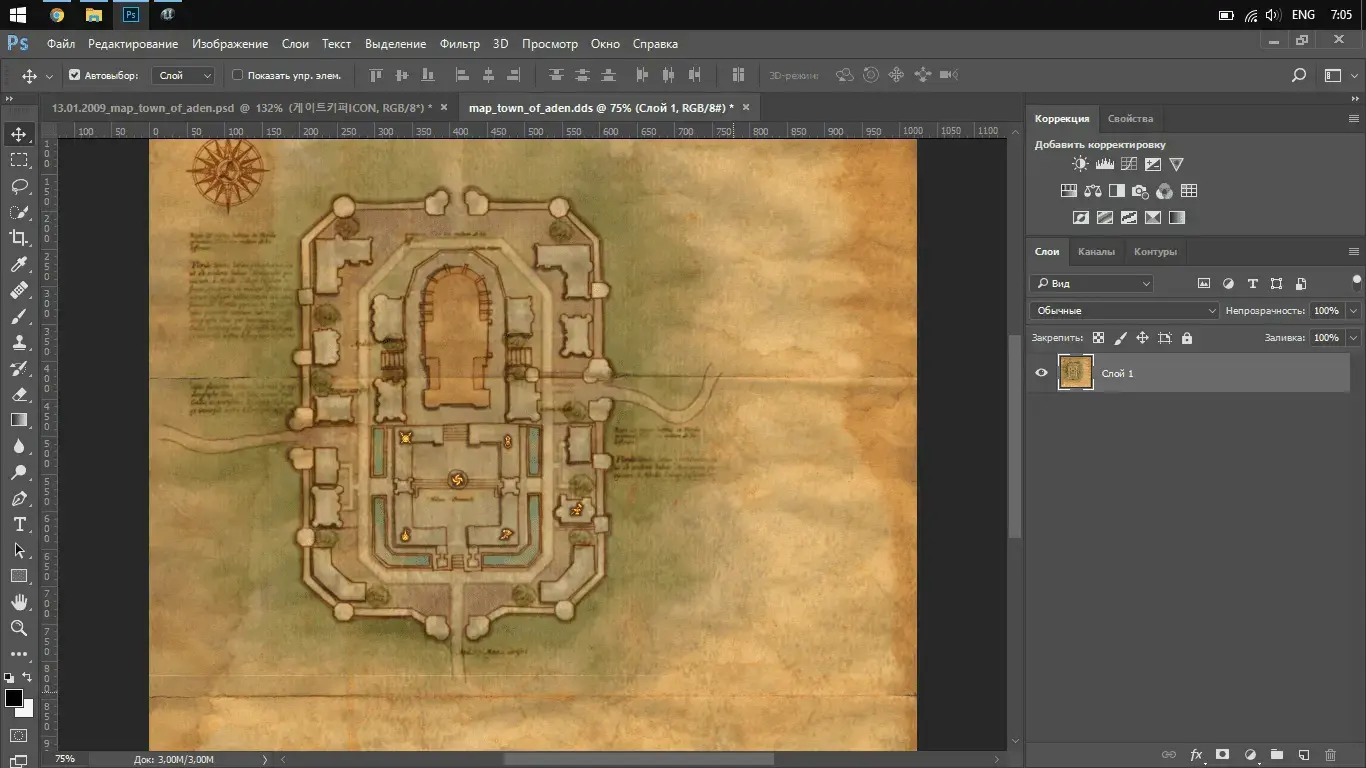
Task: Open the Слои panel options menu
Action: (x=1353, y=251)
